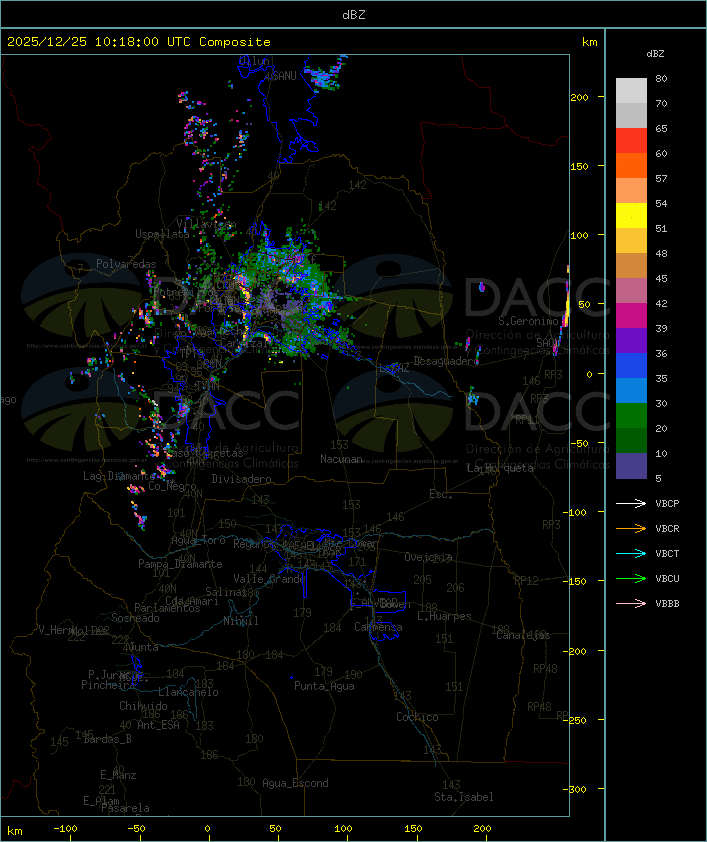Viewport: 707px width, 842px height.
Task: Click the green VBCU arrow icon
Action: (x=631, y=578)
